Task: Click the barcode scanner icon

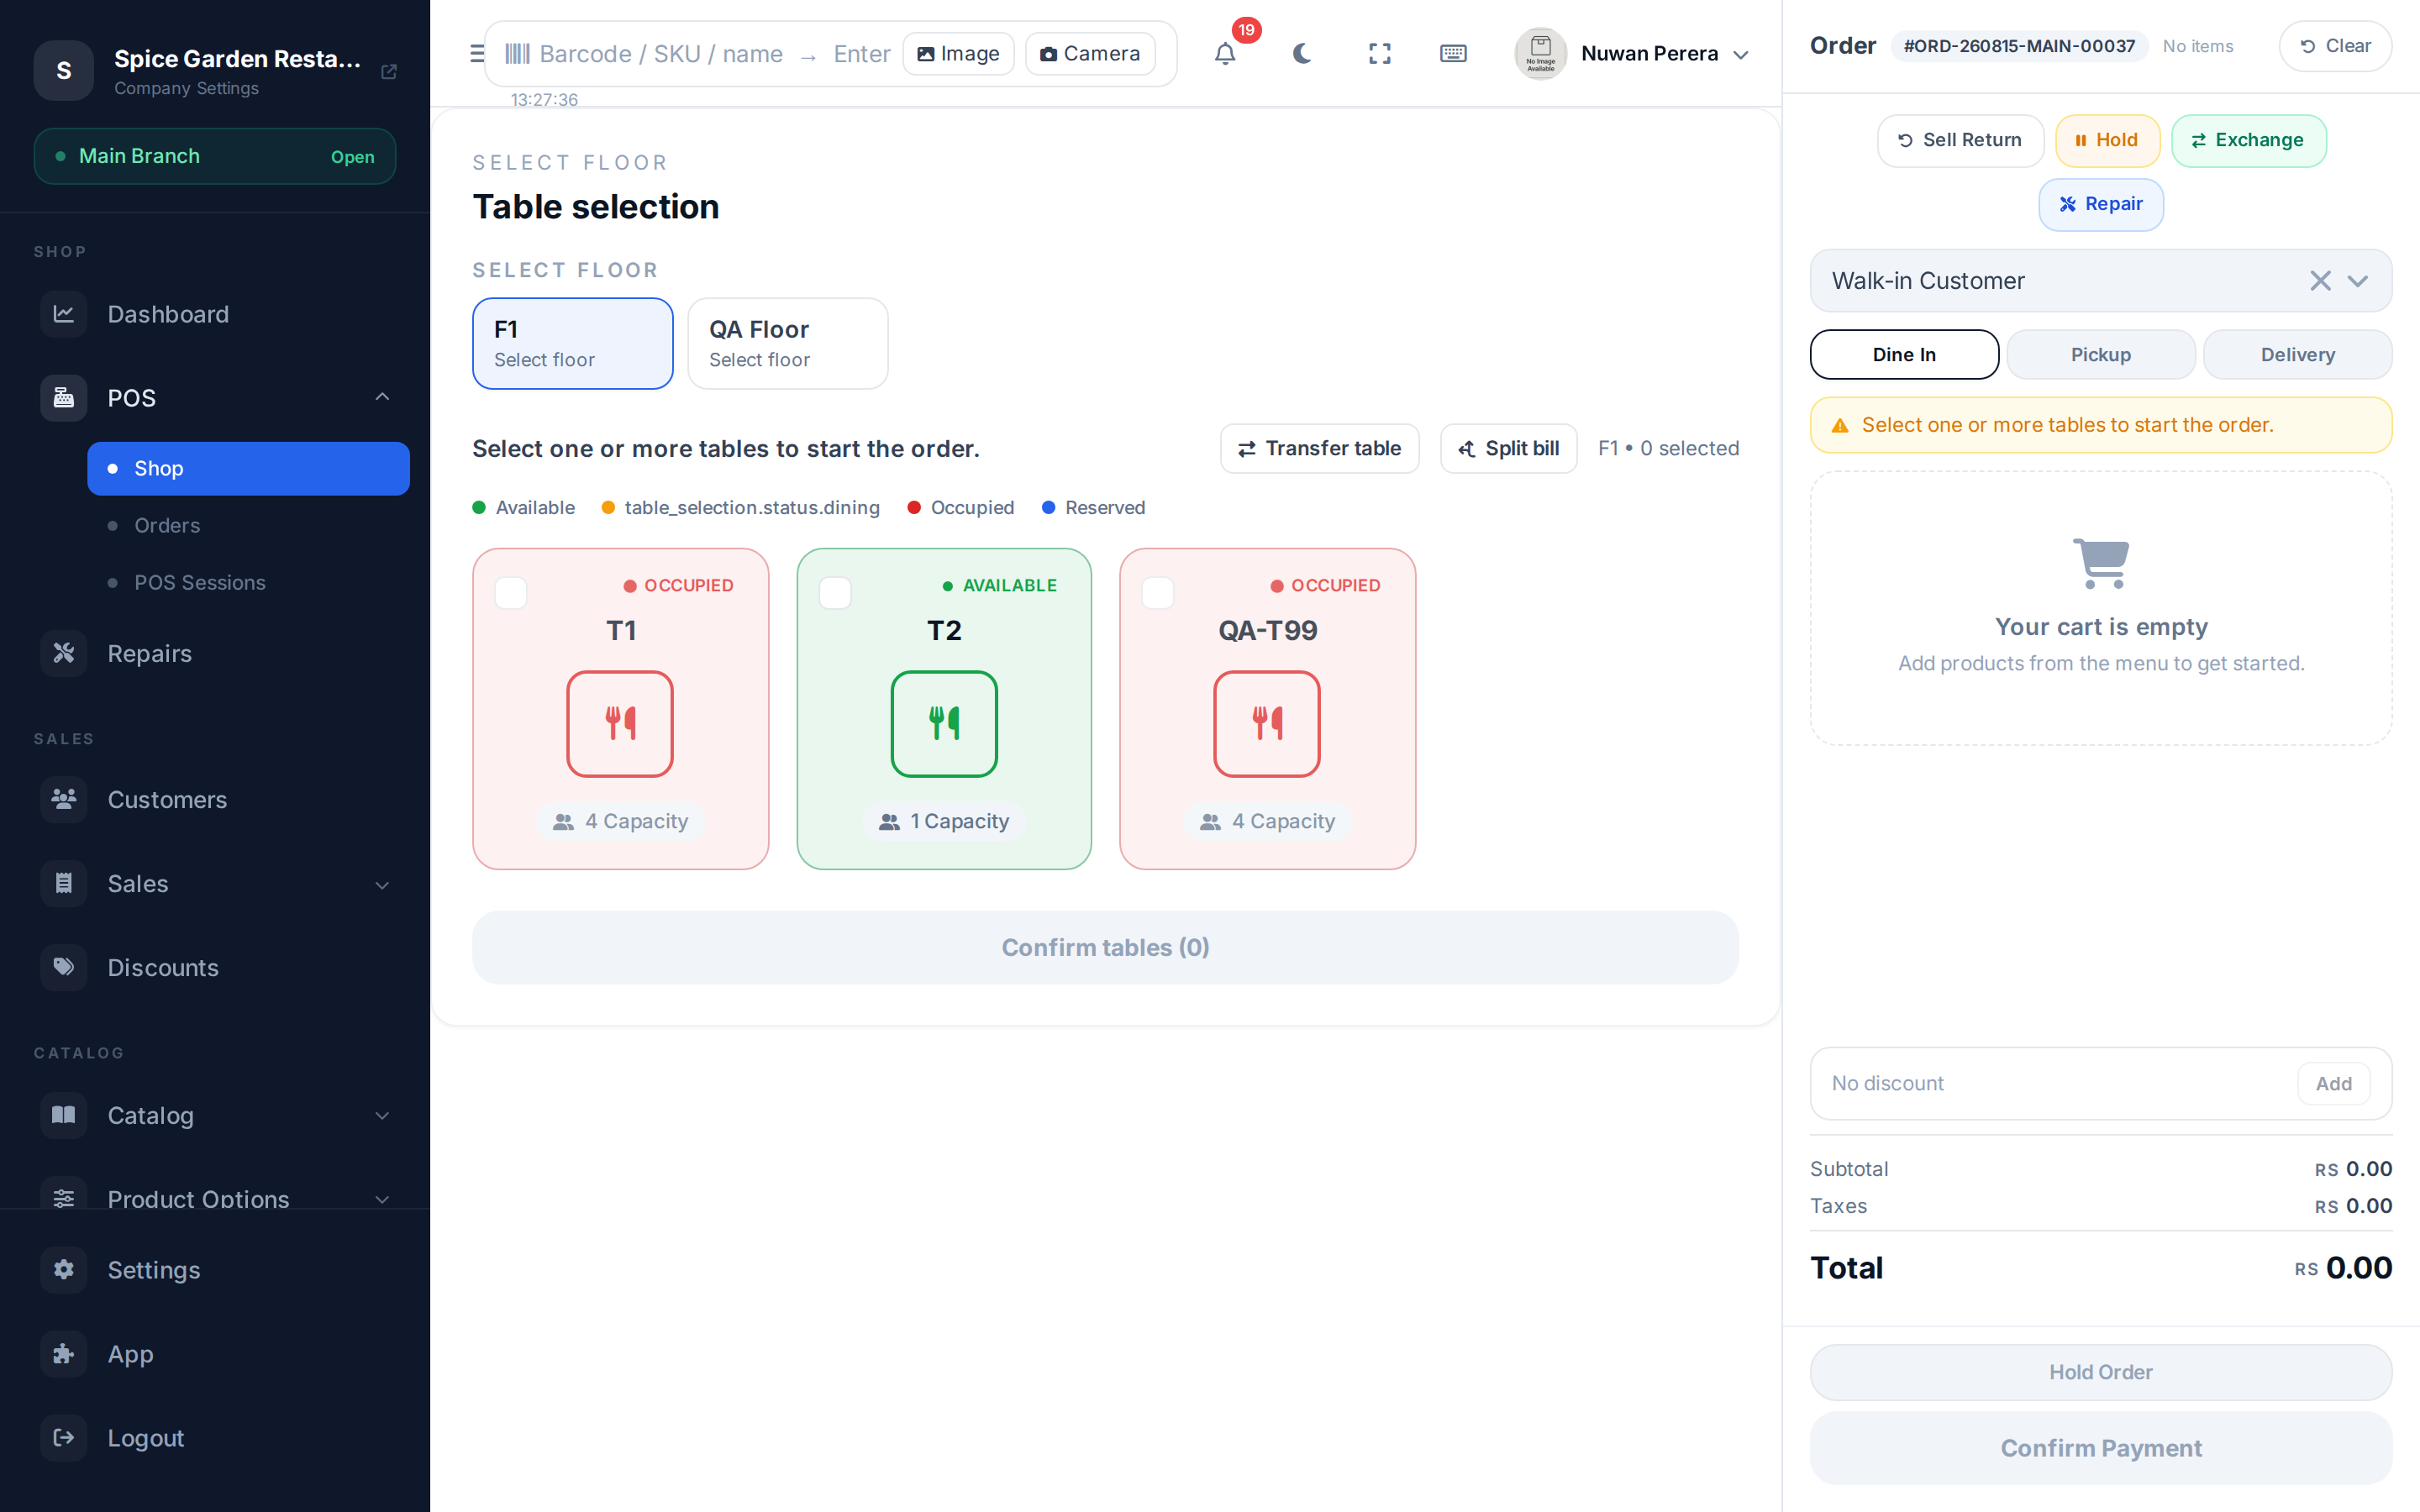Action: coord(517,54)
